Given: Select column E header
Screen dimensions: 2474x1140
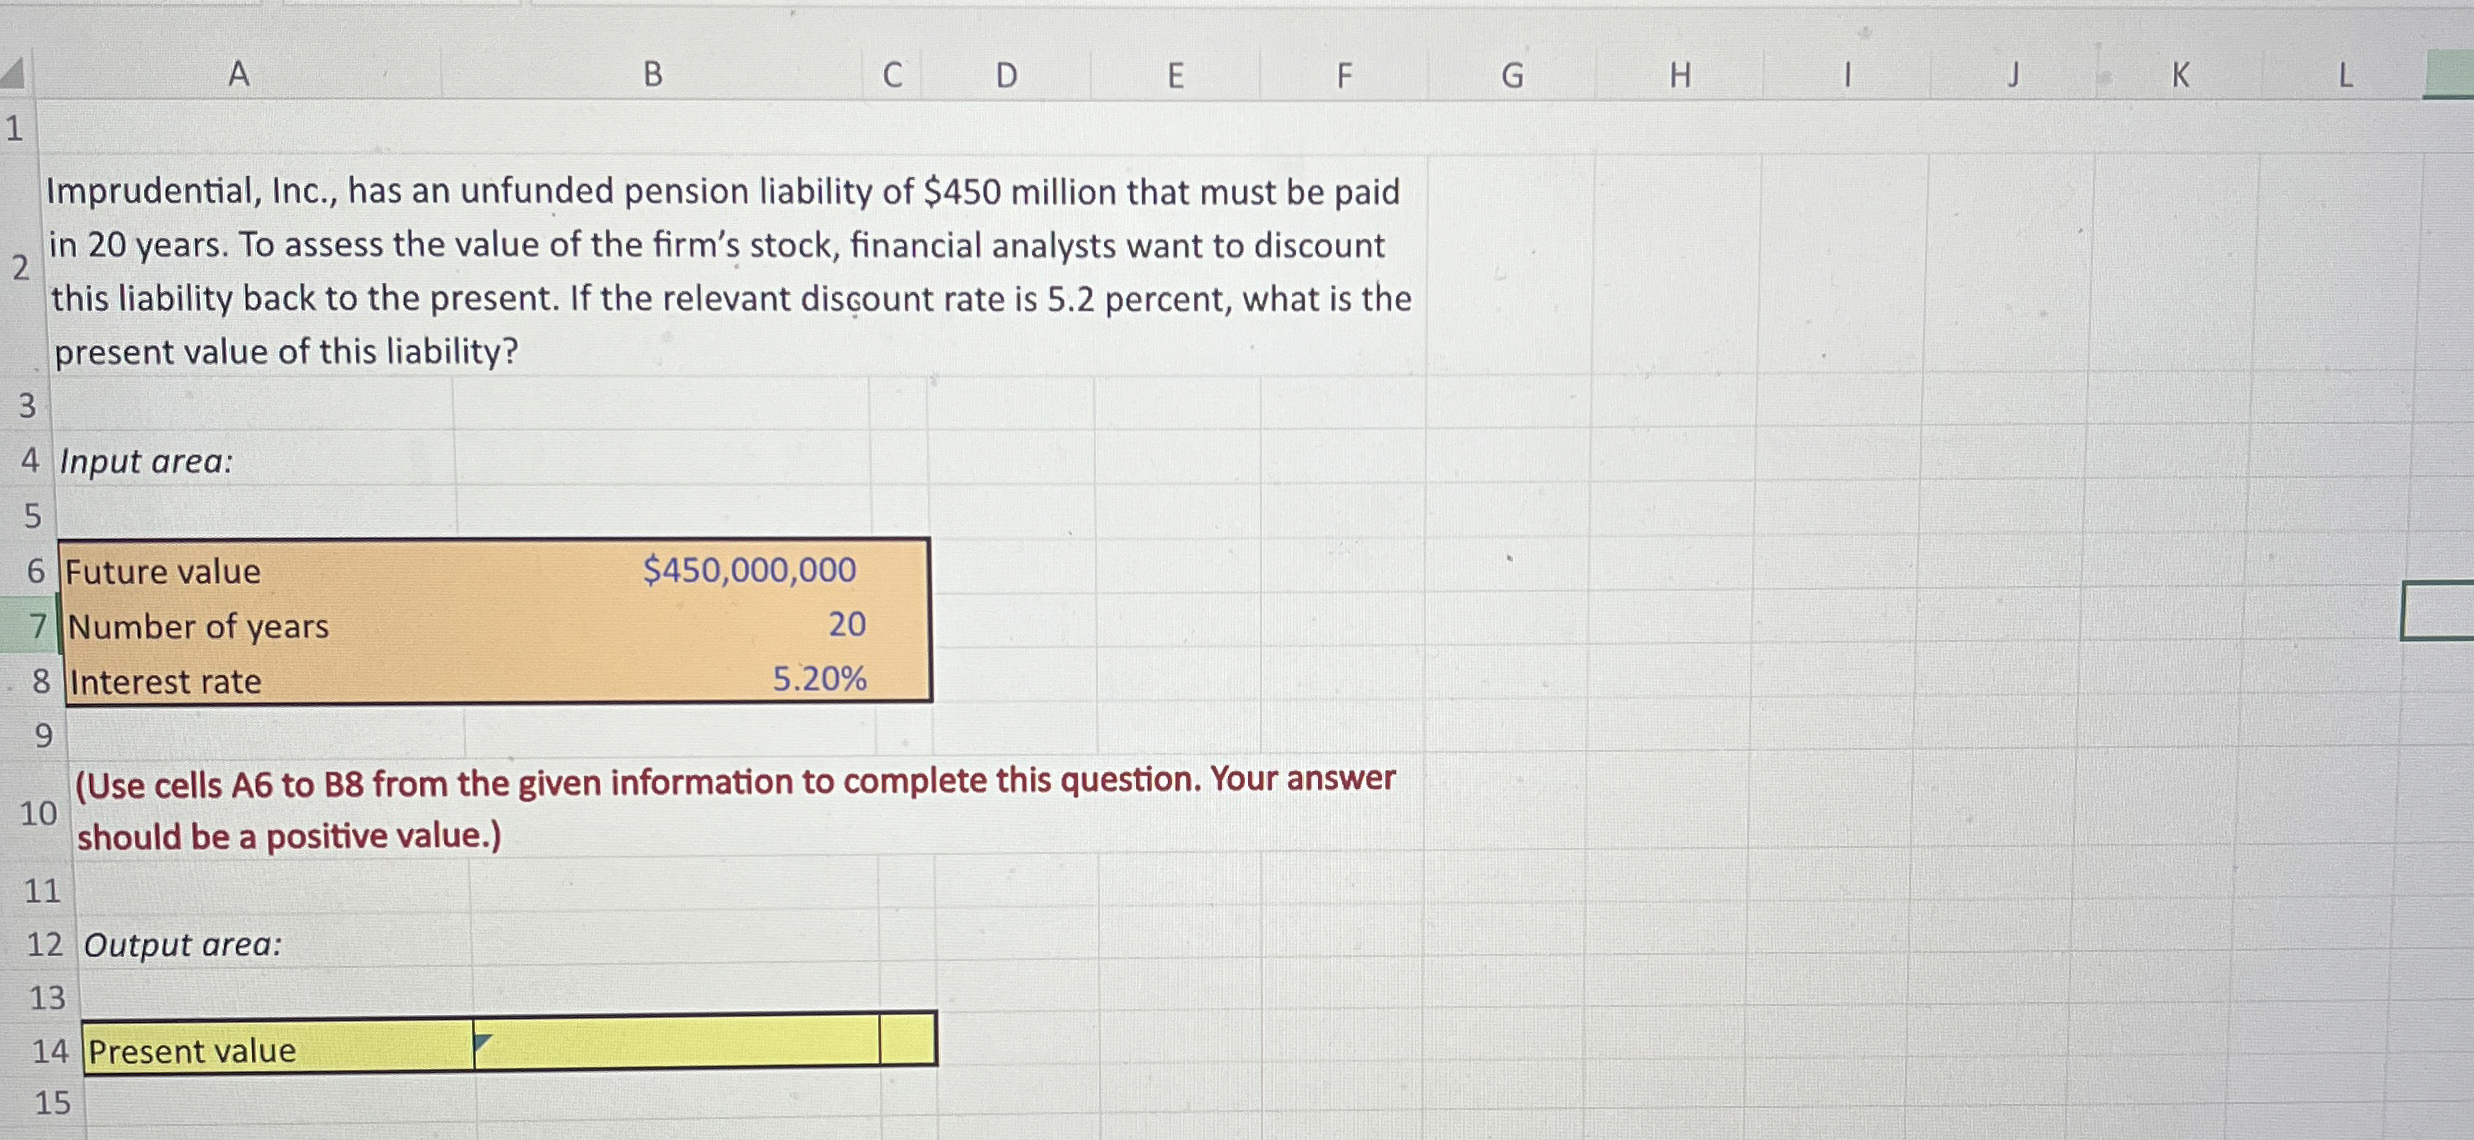Looking at the screenshot, I should pos(1175,75).
